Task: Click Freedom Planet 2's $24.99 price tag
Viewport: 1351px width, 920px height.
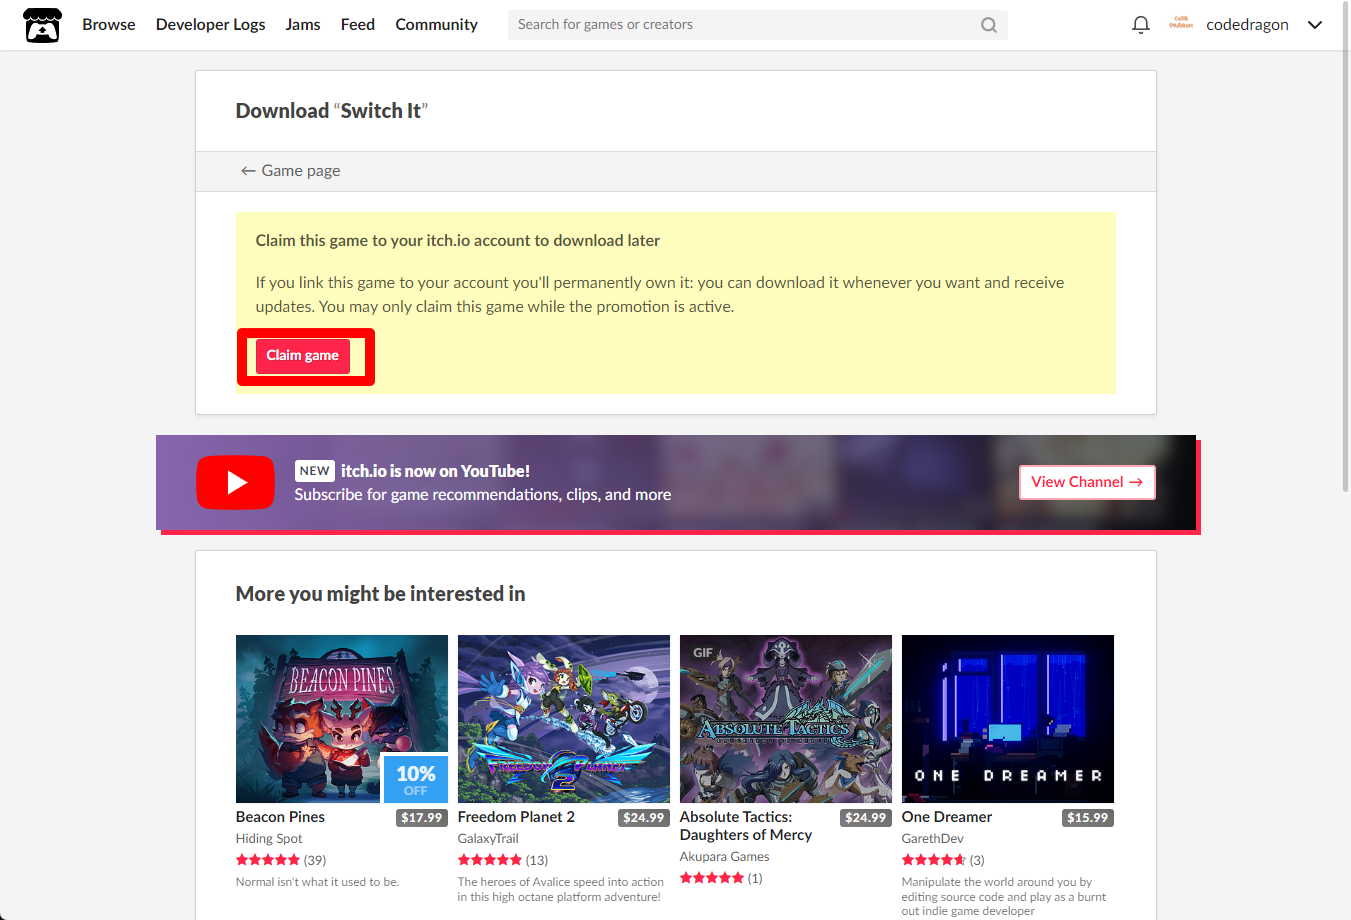Action: 644,818
